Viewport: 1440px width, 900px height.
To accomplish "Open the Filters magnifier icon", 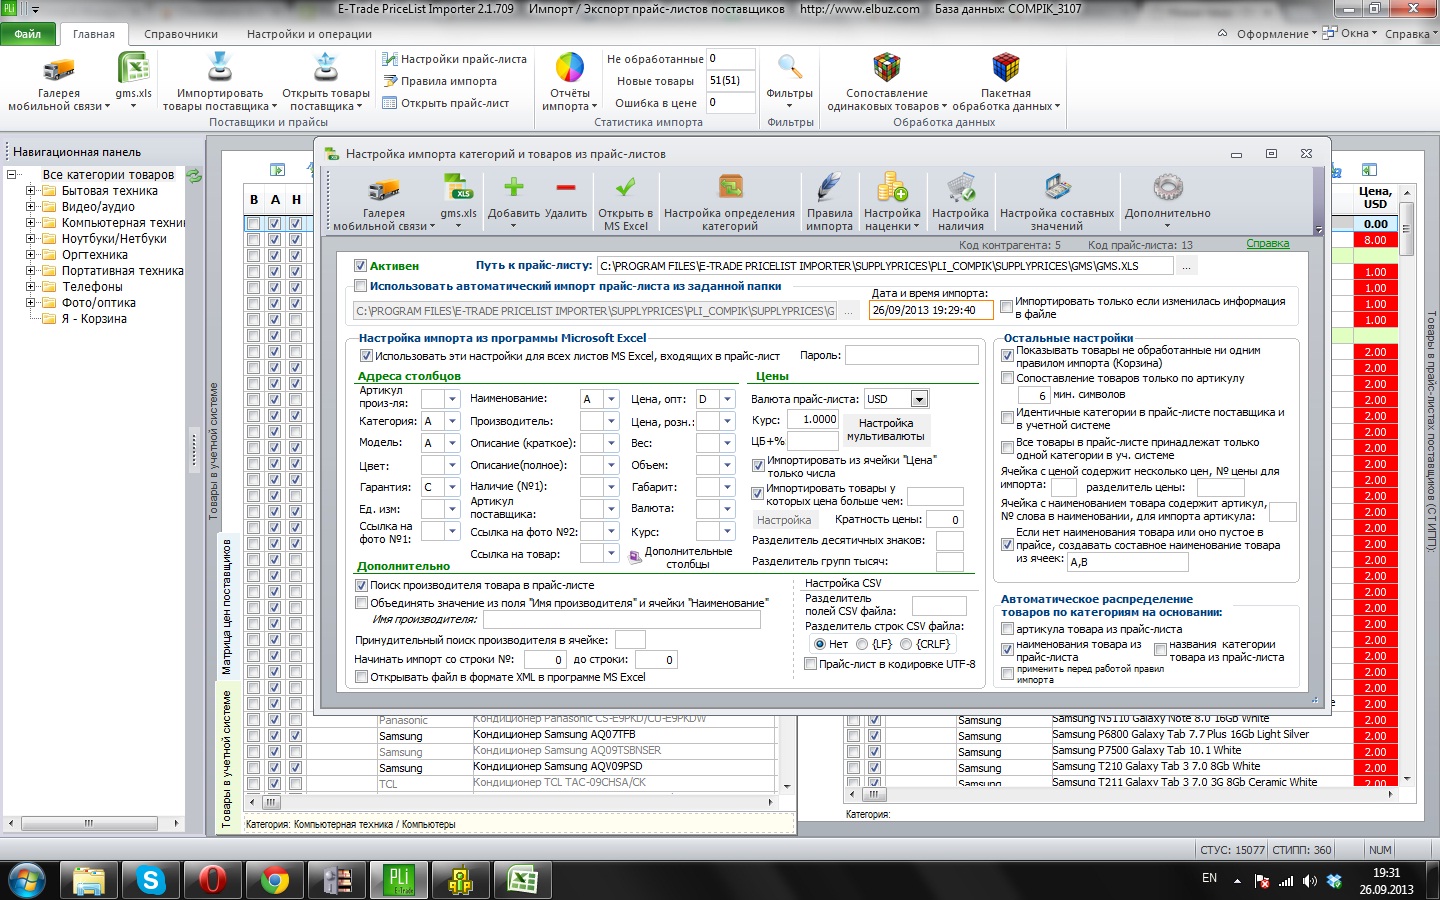I will 790,68.
